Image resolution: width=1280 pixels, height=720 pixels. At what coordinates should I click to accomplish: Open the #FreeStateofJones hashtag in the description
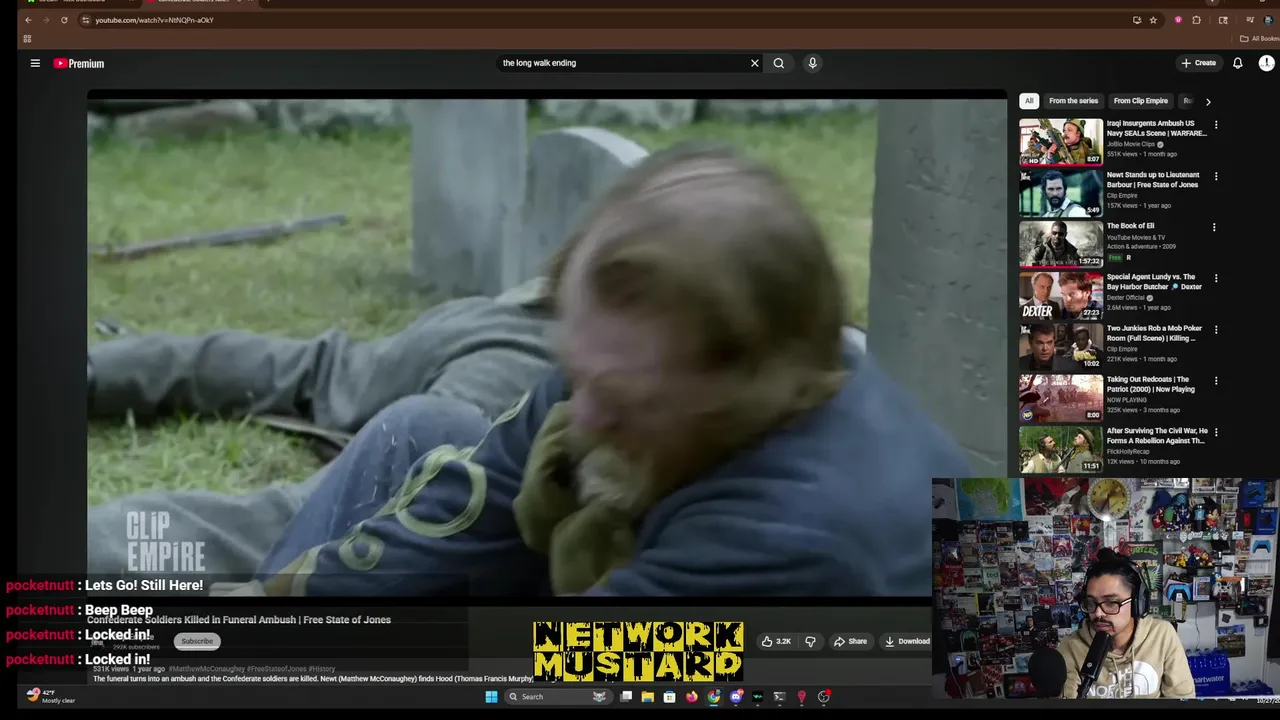[277, 669]
